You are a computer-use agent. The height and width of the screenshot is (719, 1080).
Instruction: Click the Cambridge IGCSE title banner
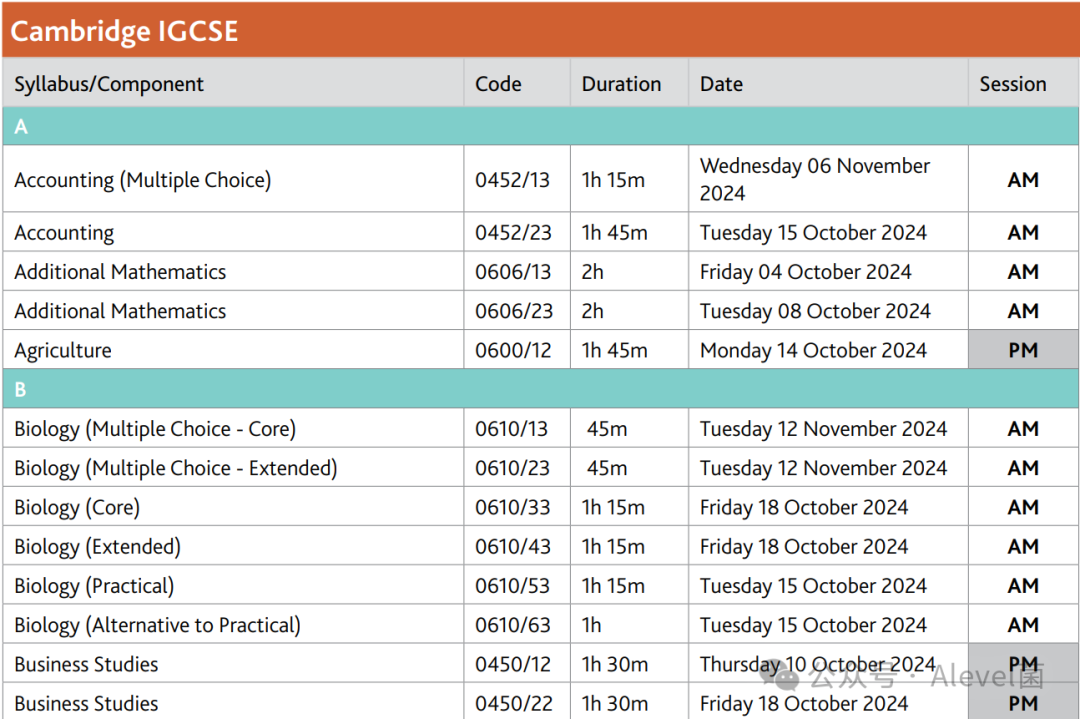(124, 30)
